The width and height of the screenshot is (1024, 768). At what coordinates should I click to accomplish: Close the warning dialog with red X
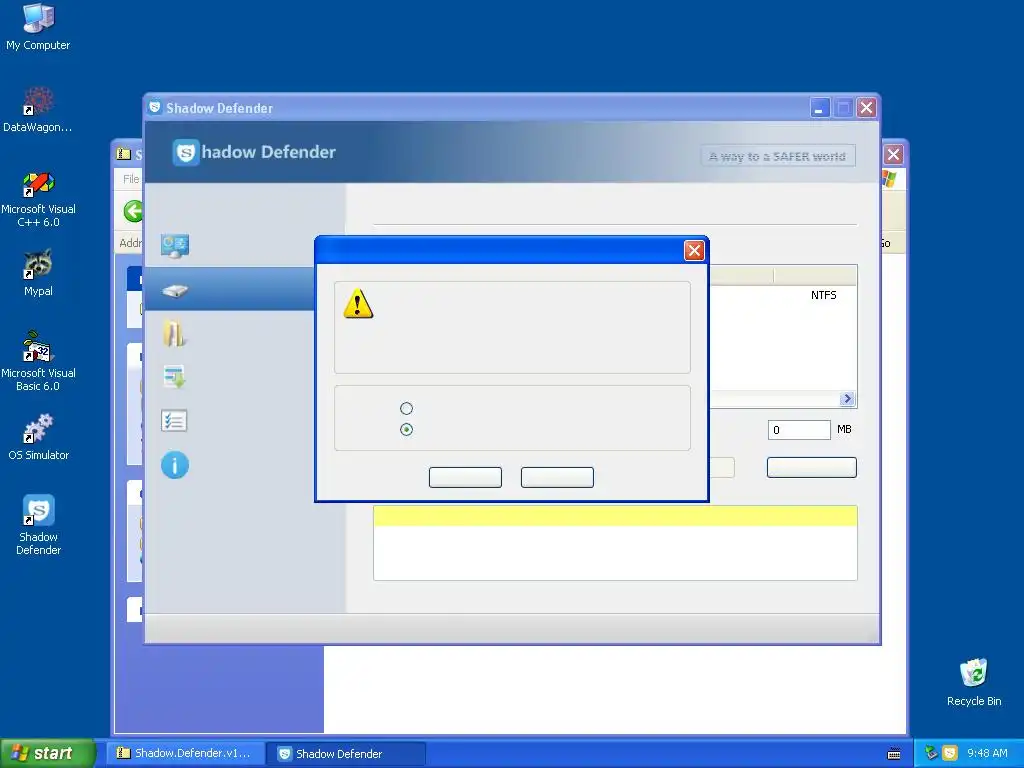(694, 250)
